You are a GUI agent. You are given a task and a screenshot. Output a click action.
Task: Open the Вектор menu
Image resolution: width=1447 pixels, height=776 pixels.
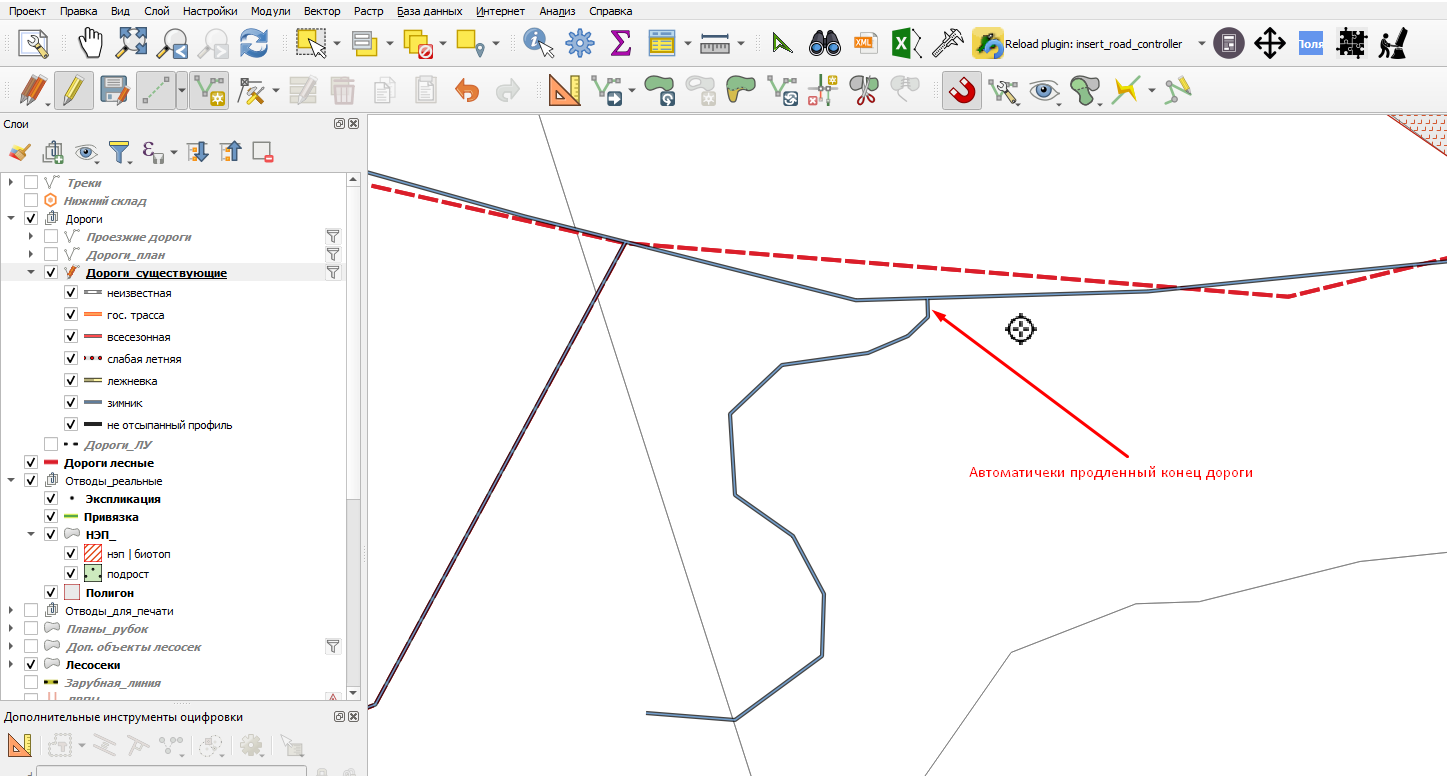click(x=321, y=11)
